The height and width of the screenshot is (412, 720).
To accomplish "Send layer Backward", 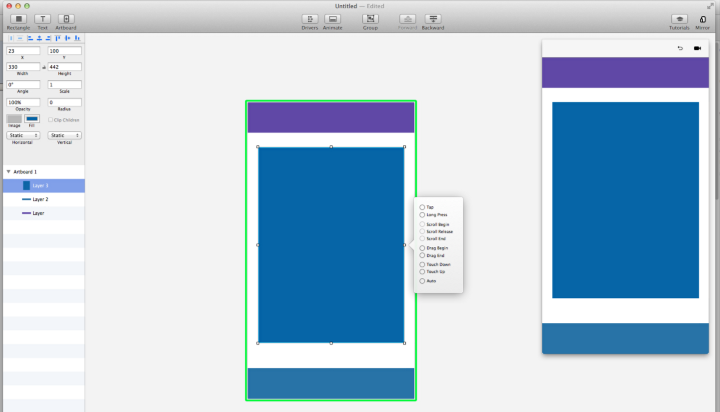I will click(x=433, y=19).
